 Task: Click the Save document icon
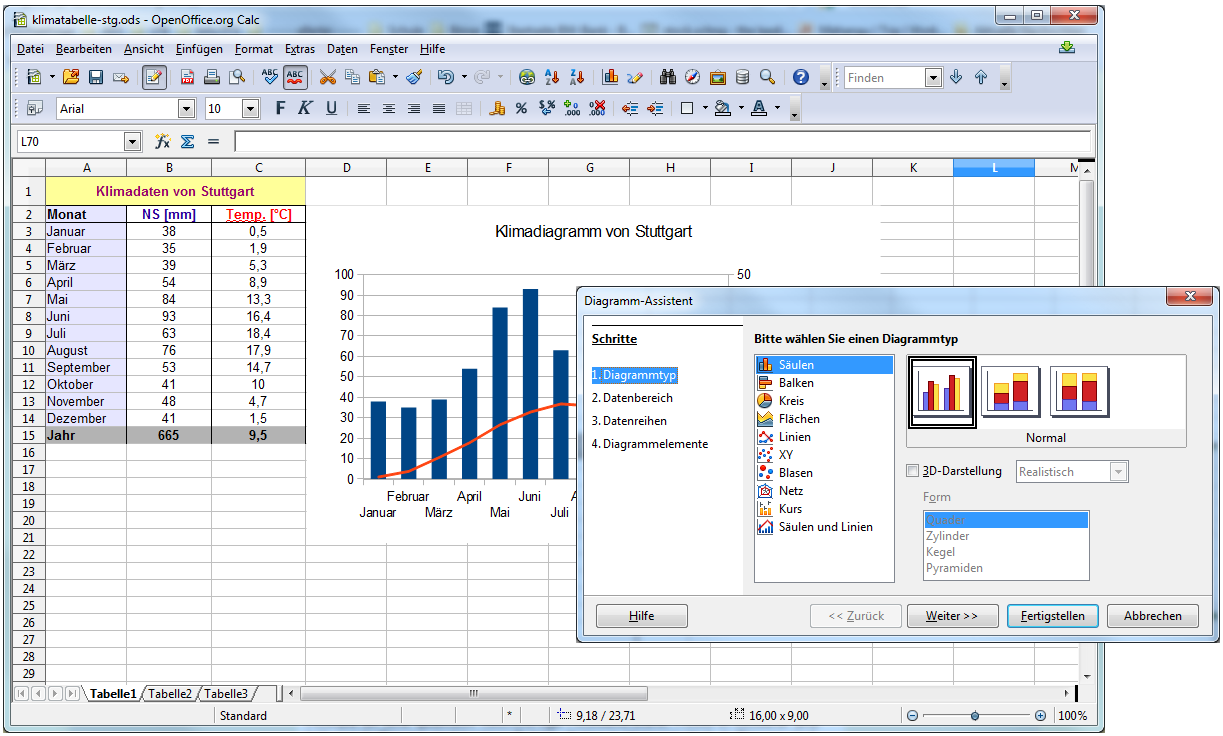click(96, 77)
